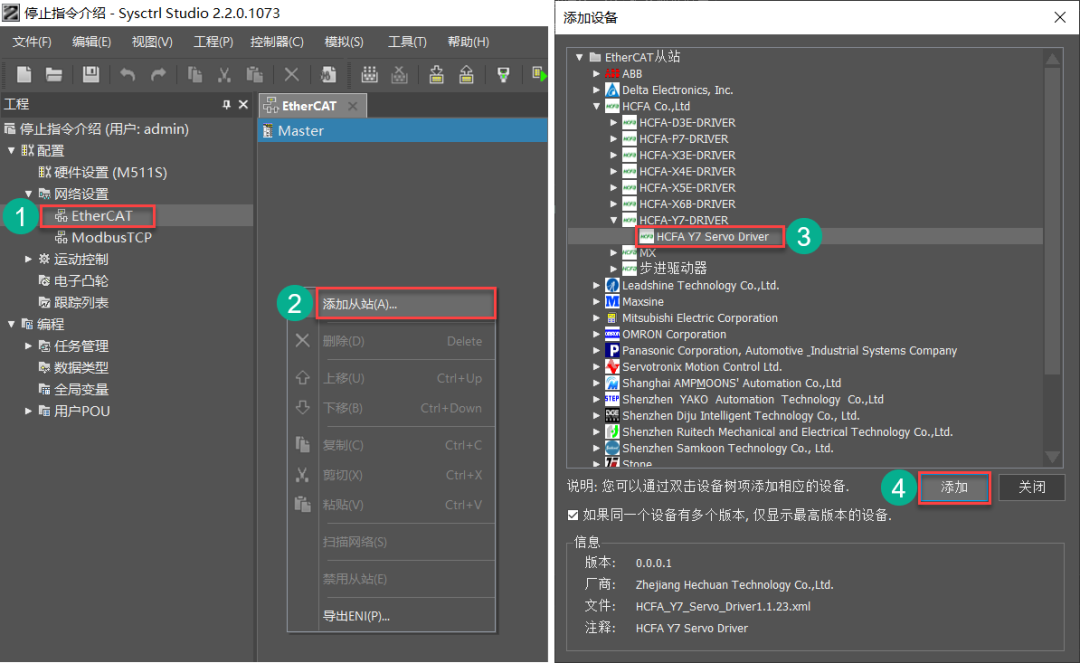The width and height of the screenshot is (1080, 663).
Task: Collapse the HCFA Co.,Ltd vendor node
Action: pos(596,106)
